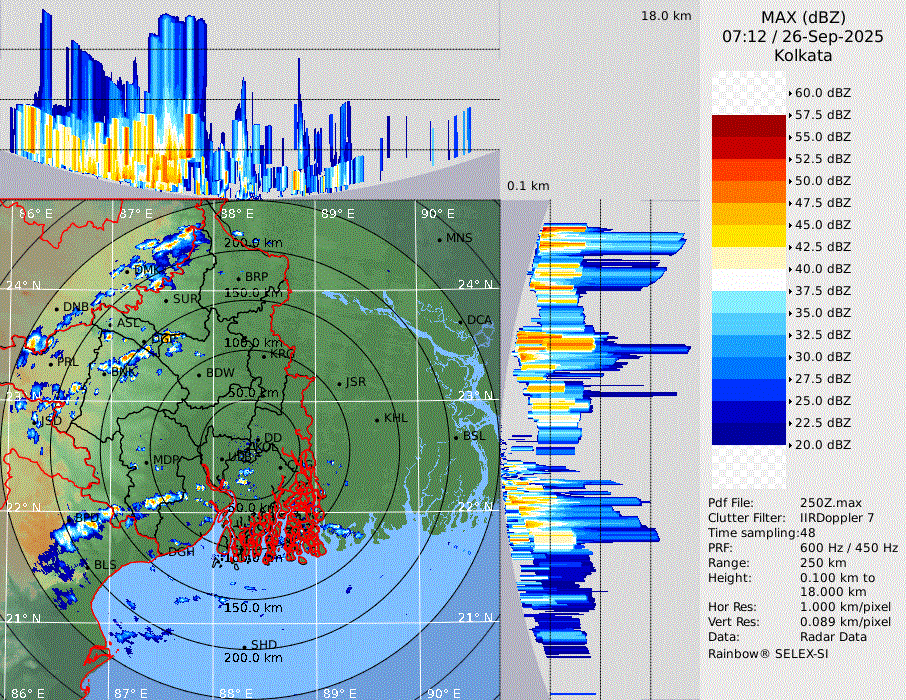Click the MAX (dBZ) title
This screenshot has height=700, width=906.
pyautogui.click(x=803, y=18)
